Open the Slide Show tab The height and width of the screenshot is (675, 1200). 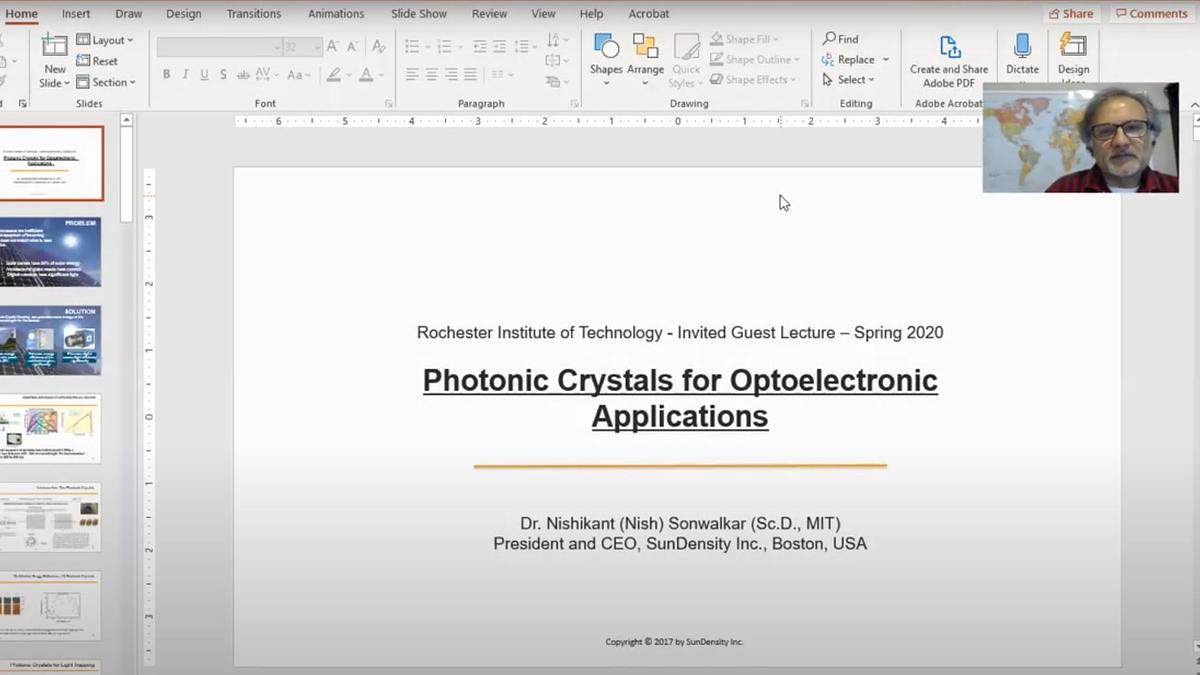pyautogui.click(x=419, y=14)
